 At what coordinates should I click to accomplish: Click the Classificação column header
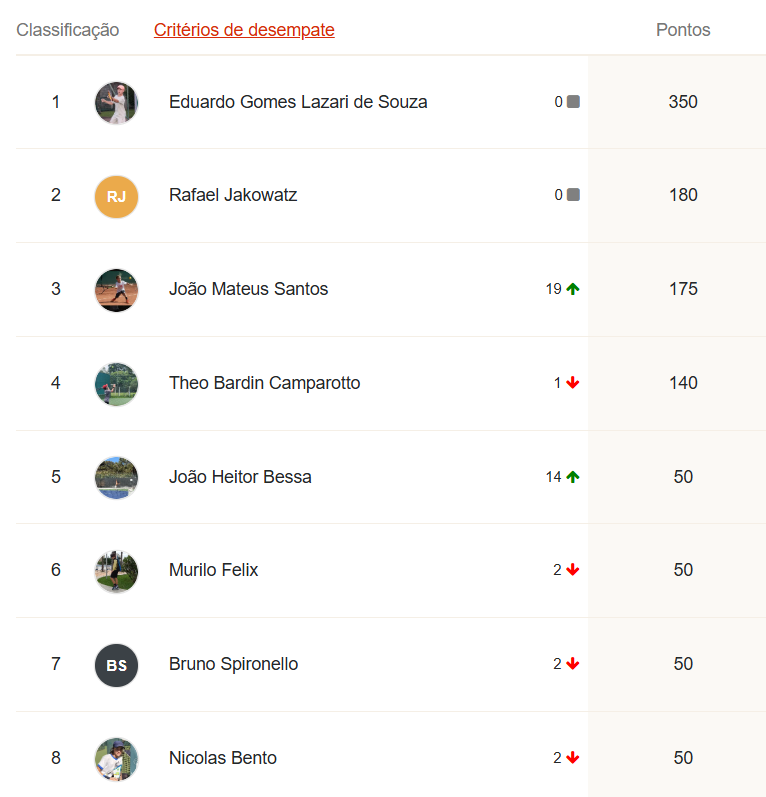click(68, 30)
